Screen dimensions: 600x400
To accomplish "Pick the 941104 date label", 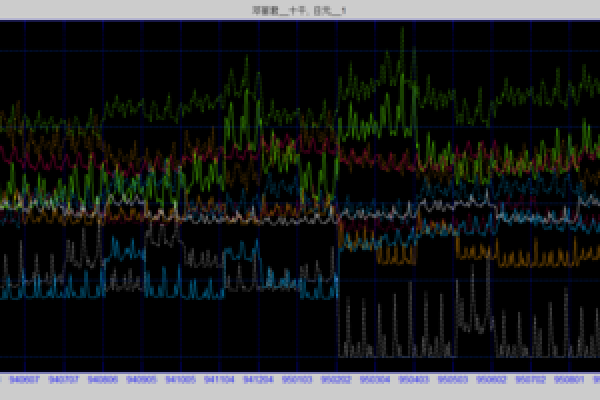I will pyautogui.click(x=219, y=380).
